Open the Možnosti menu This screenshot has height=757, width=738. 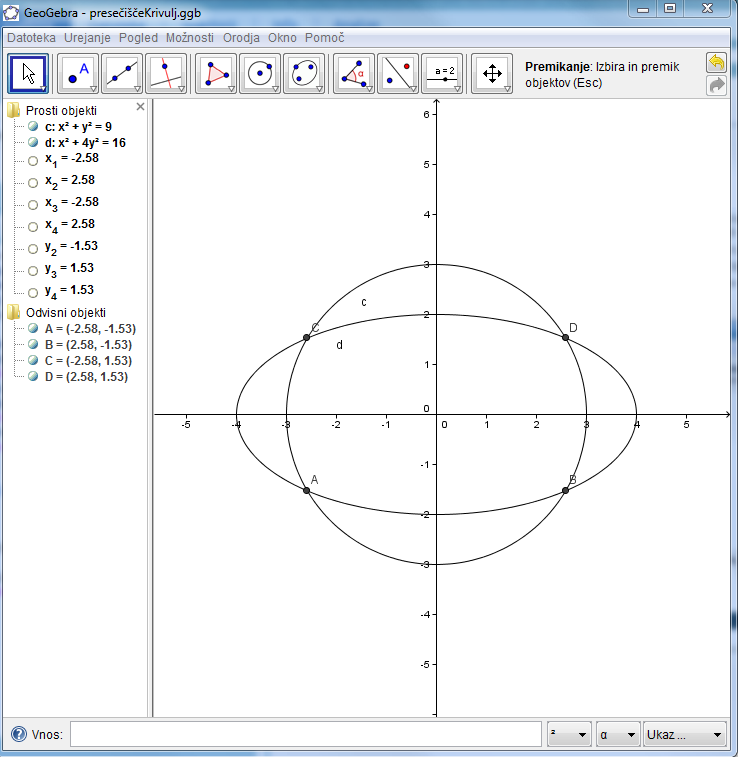(x=190, y=37)
